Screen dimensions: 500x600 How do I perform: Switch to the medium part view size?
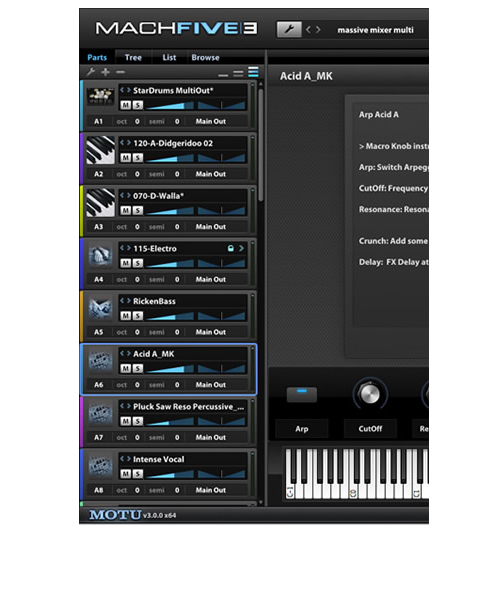coord(238,73)
